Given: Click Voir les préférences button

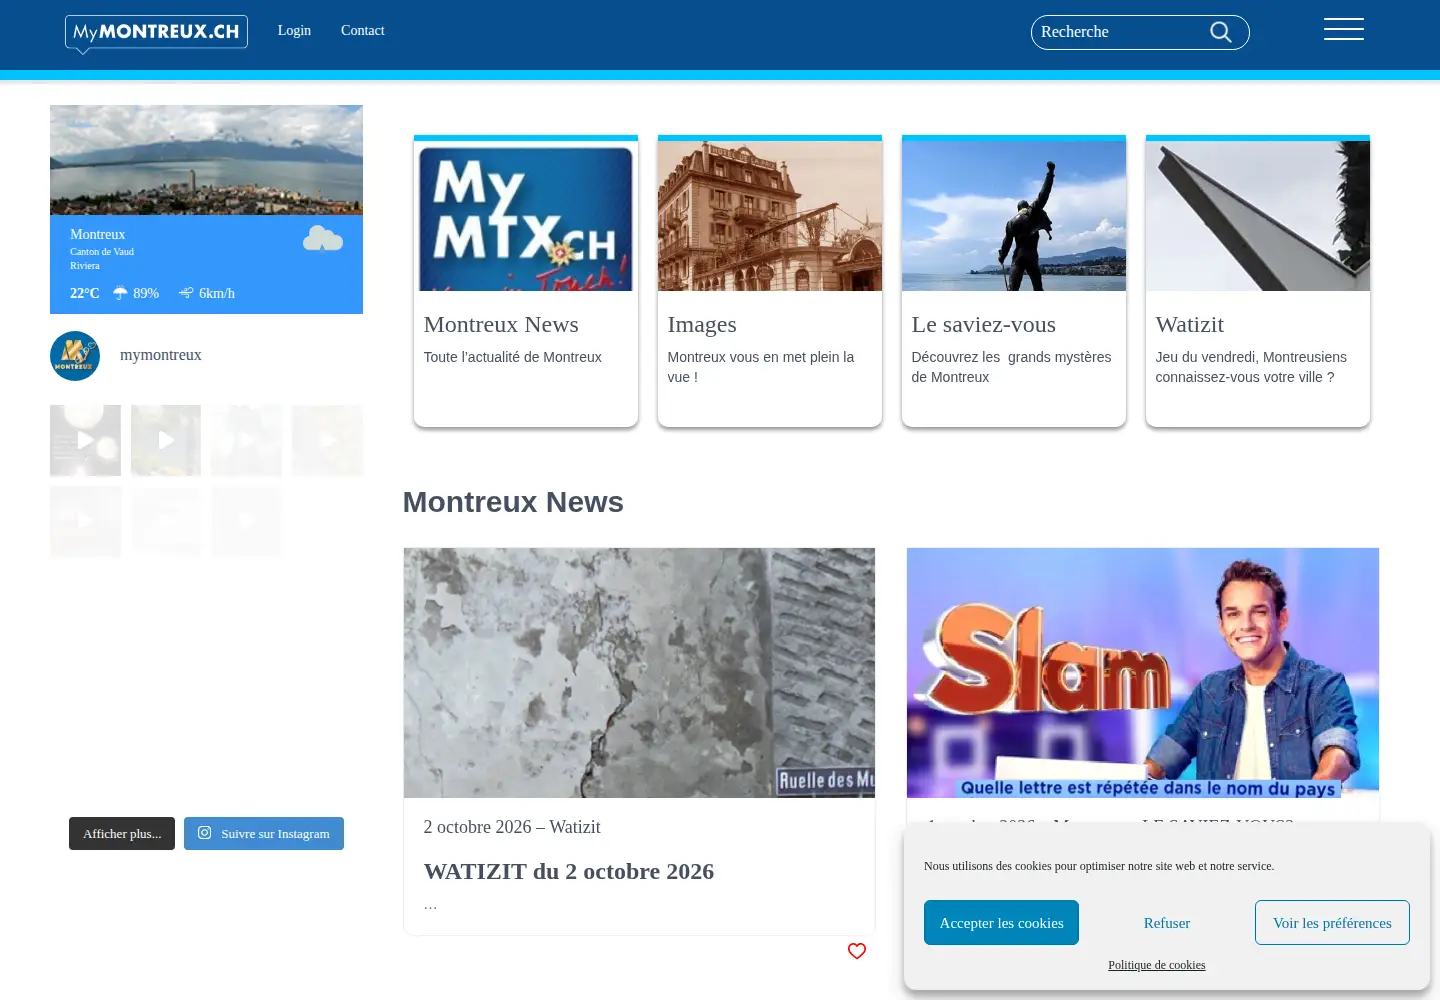Looking at the screenshot, I should point(1332,923).
